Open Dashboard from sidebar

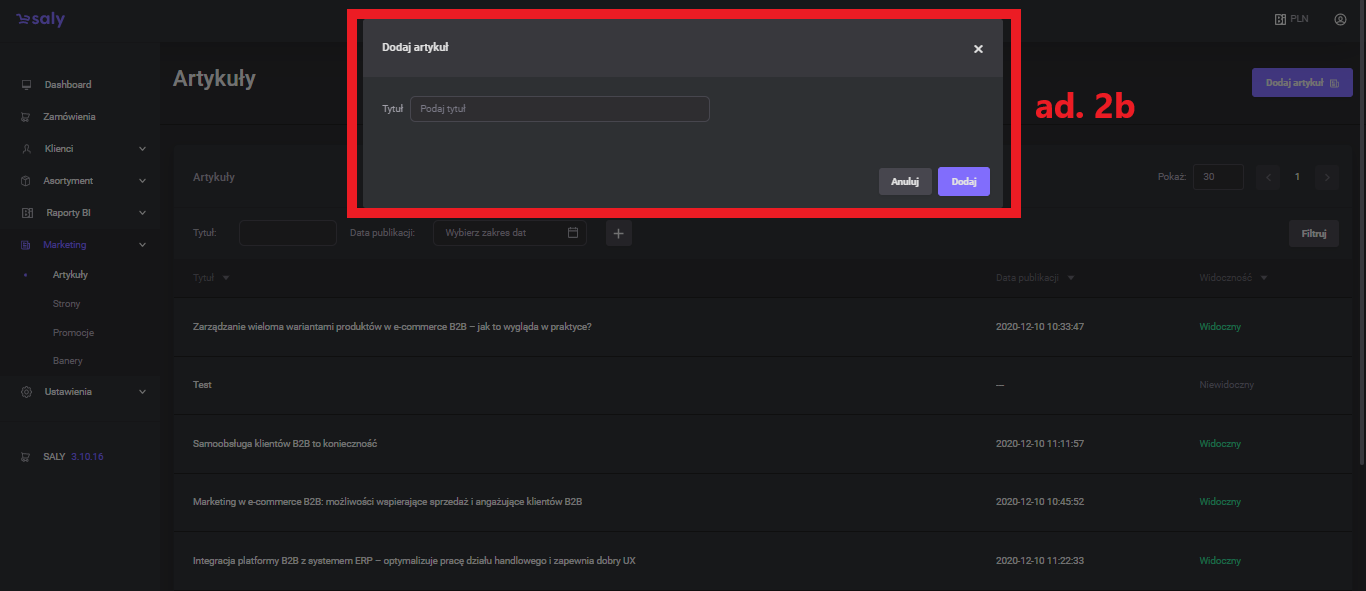click(67, 85)
